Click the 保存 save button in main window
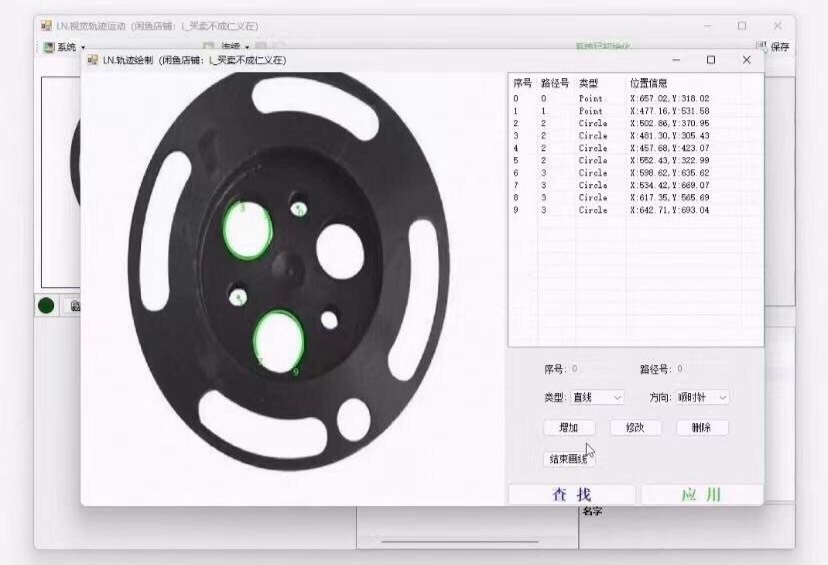This screenshot has height=565, width=828. click(x=773, y=47)
